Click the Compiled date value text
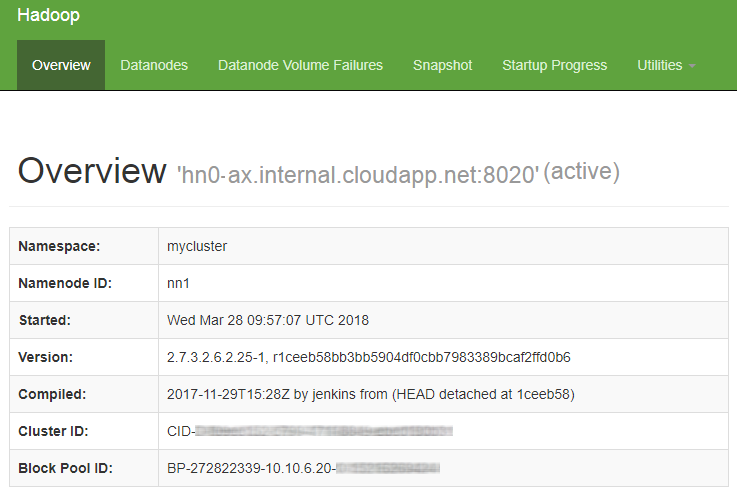The height and width of the screenshot is (496, 737). 370,394
